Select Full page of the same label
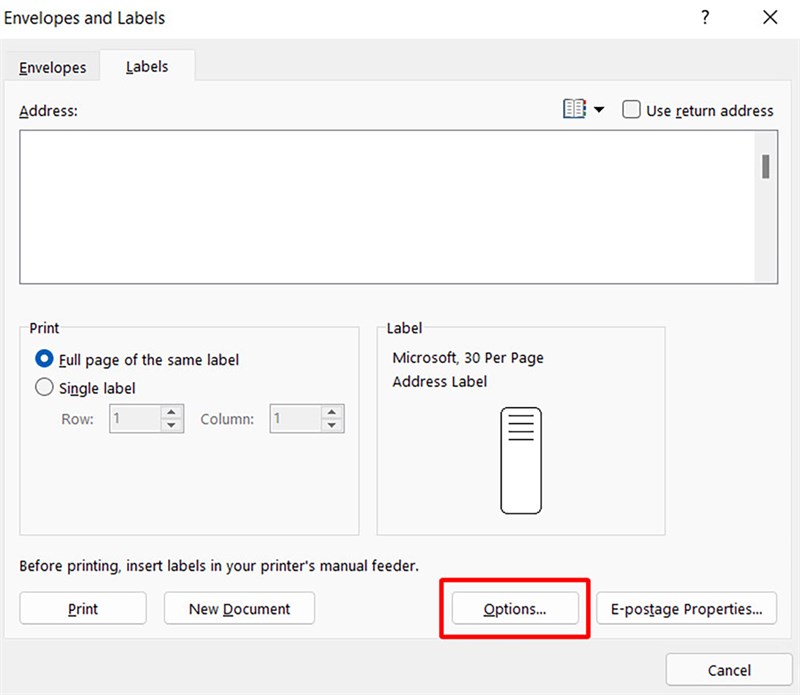The height and width of the screenshot is (695, 800). [x=44, y=359]
